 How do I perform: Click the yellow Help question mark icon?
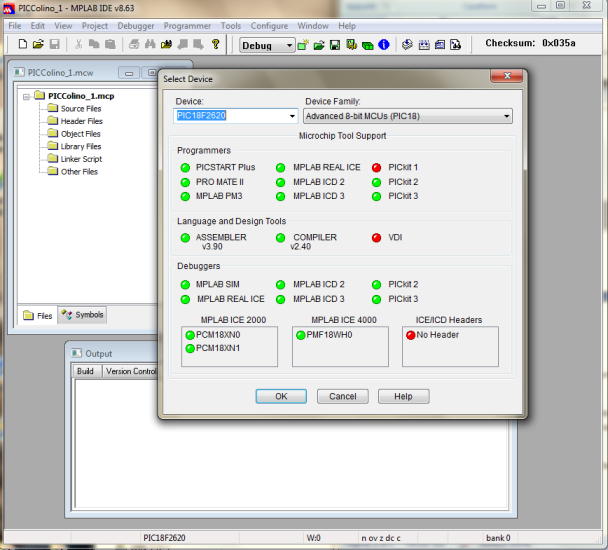coord(216,44)
